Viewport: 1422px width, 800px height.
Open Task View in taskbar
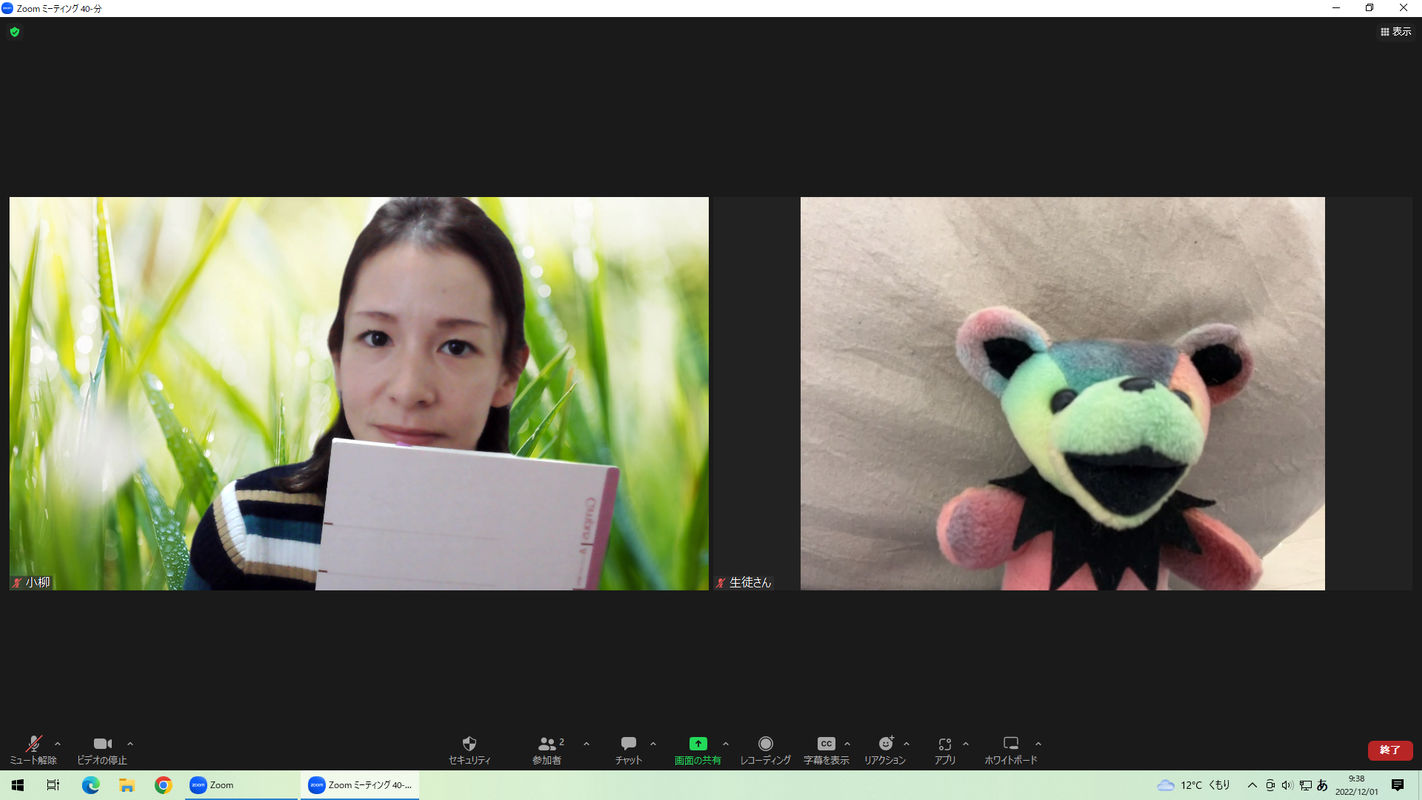(x=53, y=785)
